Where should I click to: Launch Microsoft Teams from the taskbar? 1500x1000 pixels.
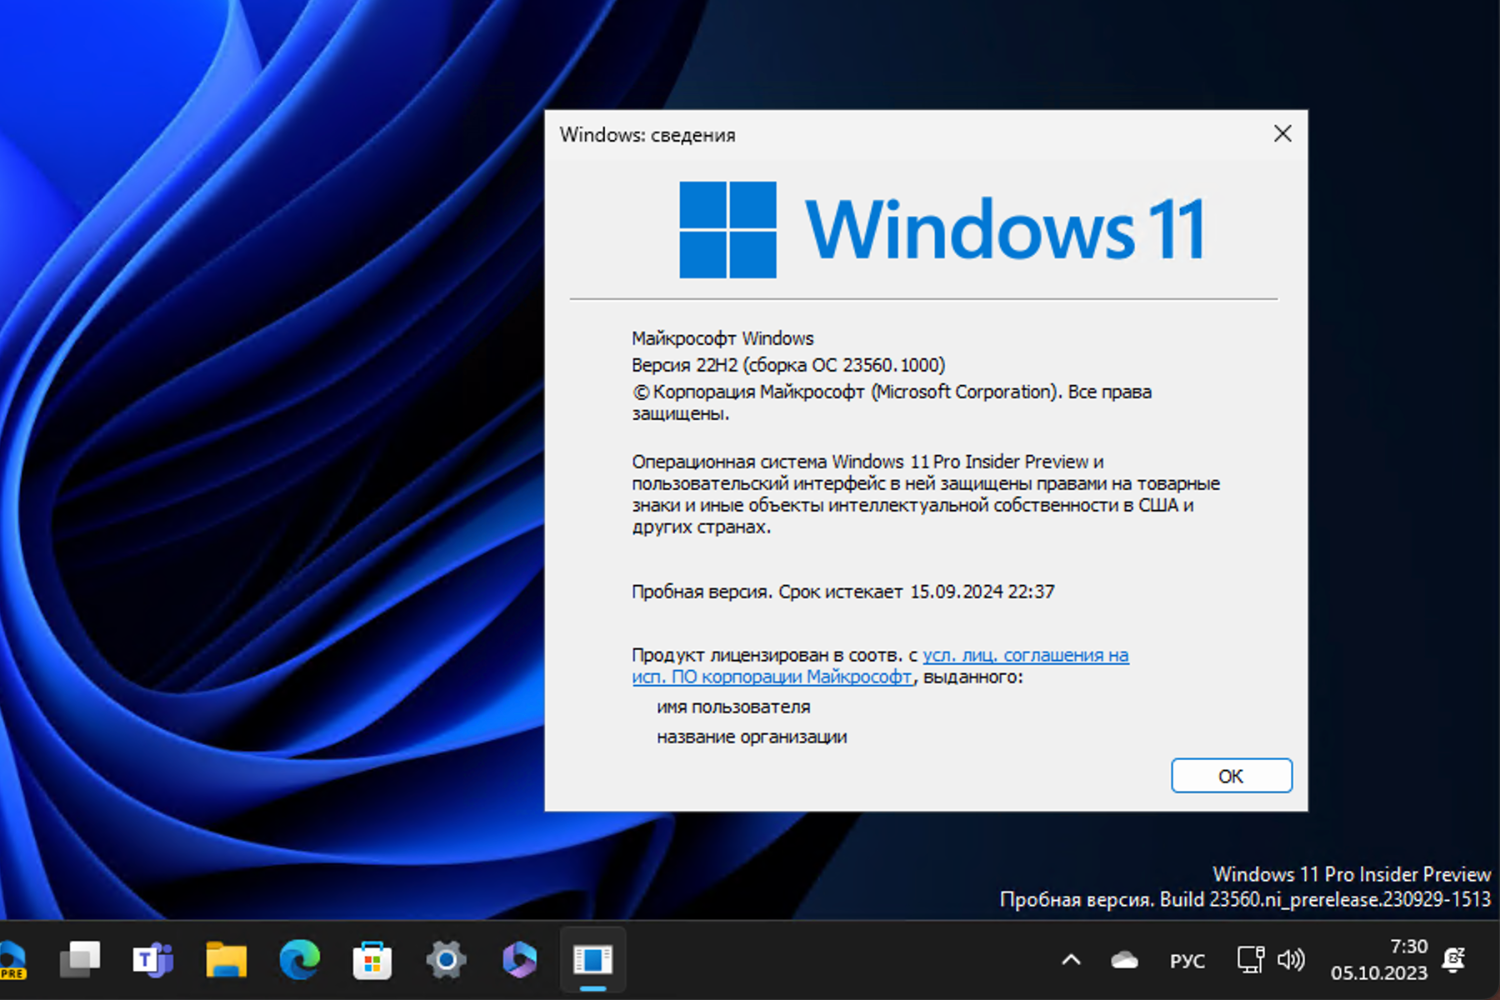(152, 959)
